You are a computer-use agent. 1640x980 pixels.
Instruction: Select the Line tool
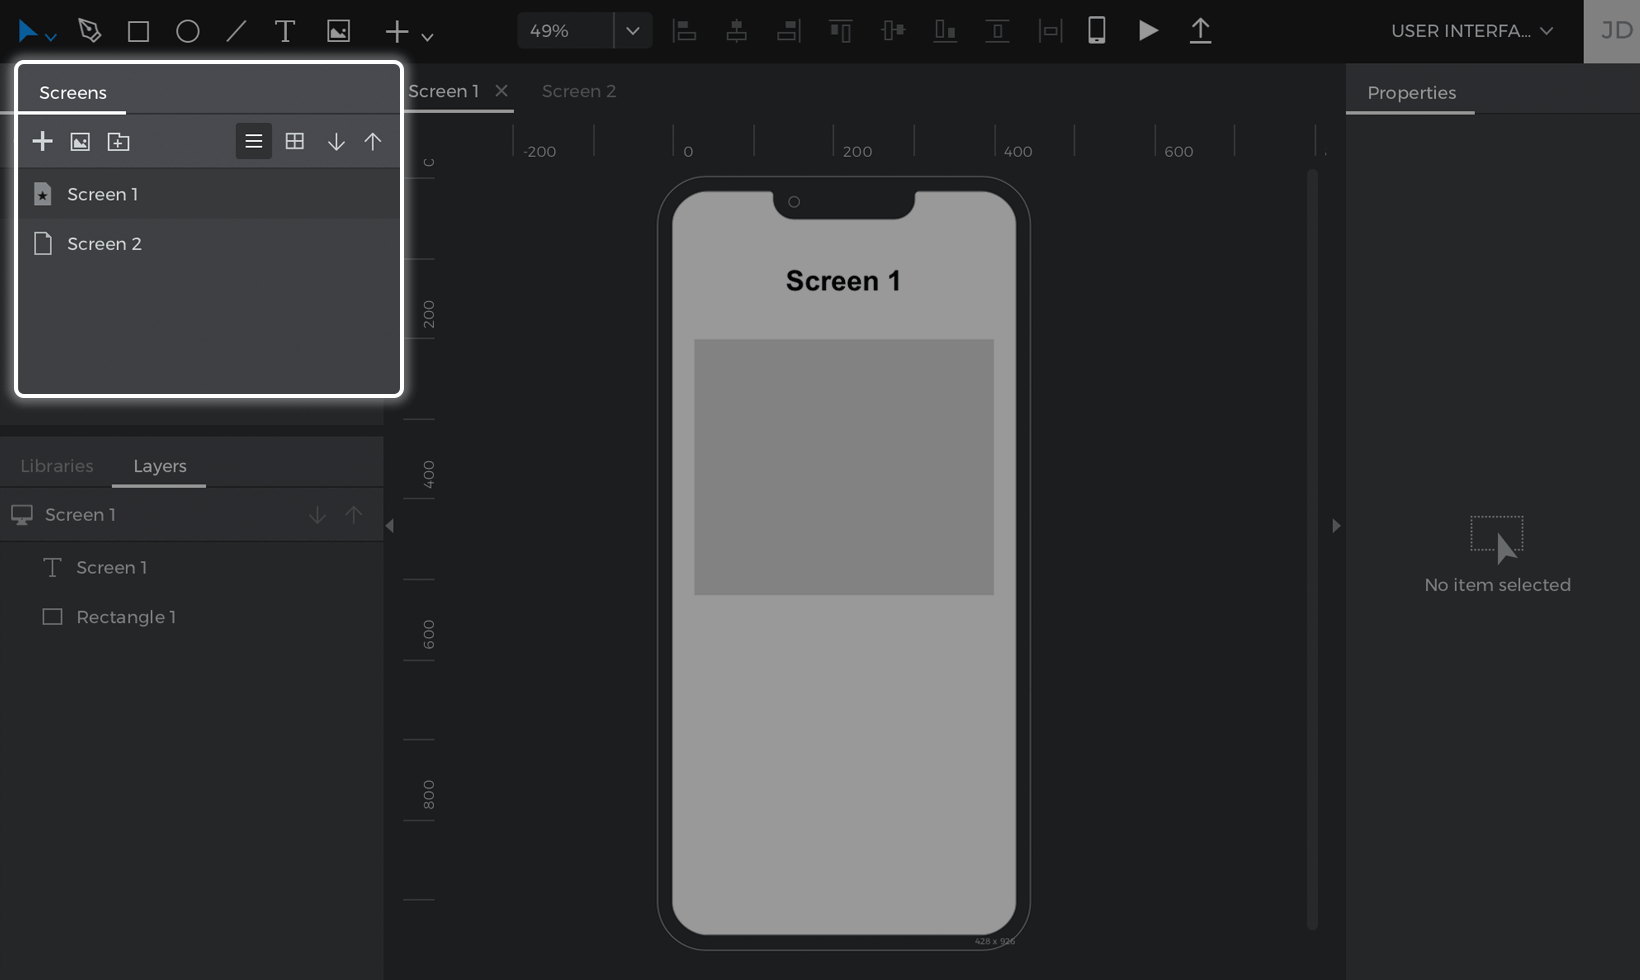236,32
